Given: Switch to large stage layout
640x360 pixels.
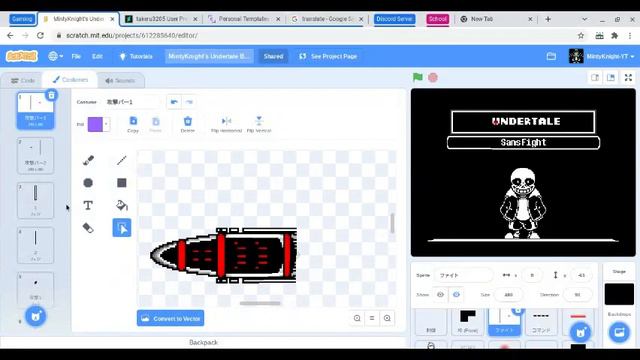Looking at the screenshot, I should tap(611, 78).
